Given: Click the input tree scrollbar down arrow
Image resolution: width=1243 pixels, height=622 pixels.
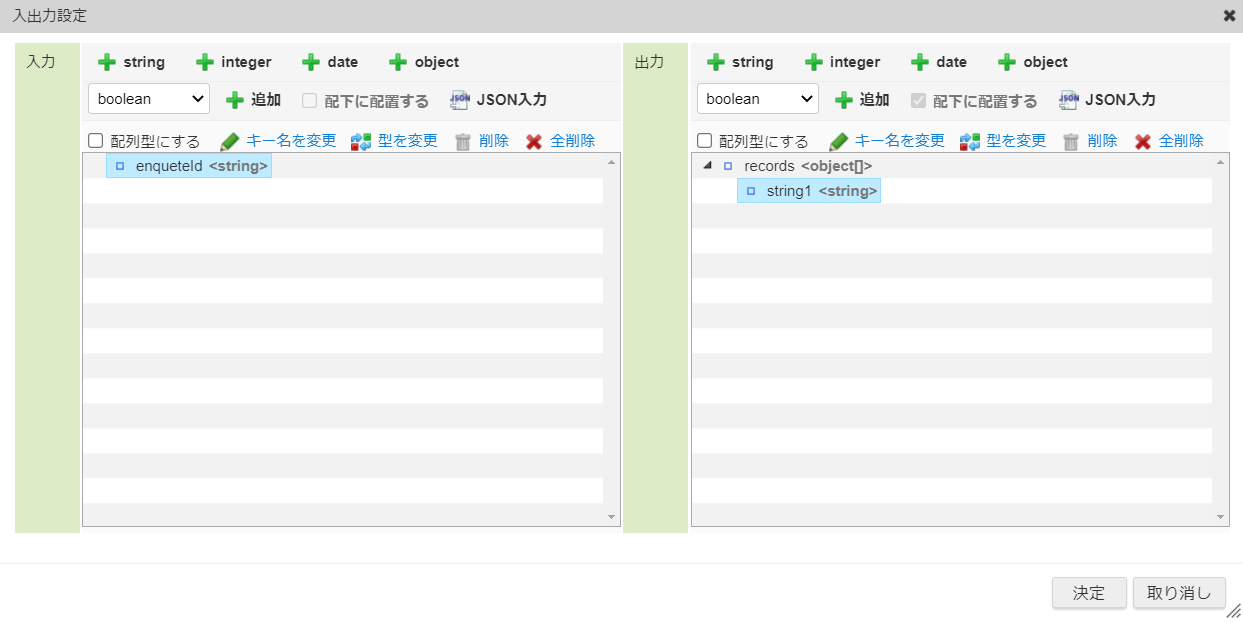Looking at the screenshot, I should (x=612, y=517).
